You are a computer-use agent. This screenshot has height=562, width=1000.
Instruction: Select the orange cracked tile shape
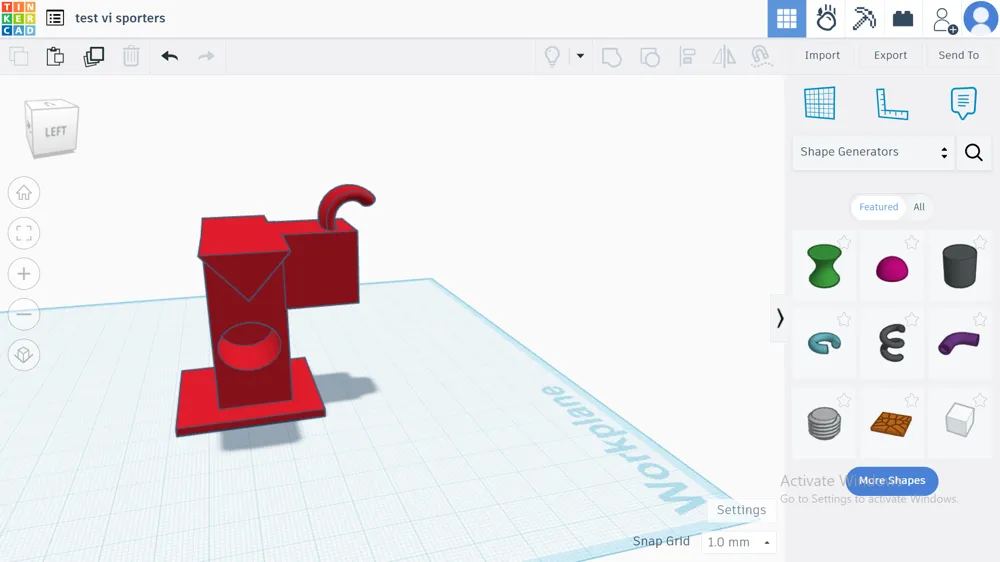click(x=891, y=424)
